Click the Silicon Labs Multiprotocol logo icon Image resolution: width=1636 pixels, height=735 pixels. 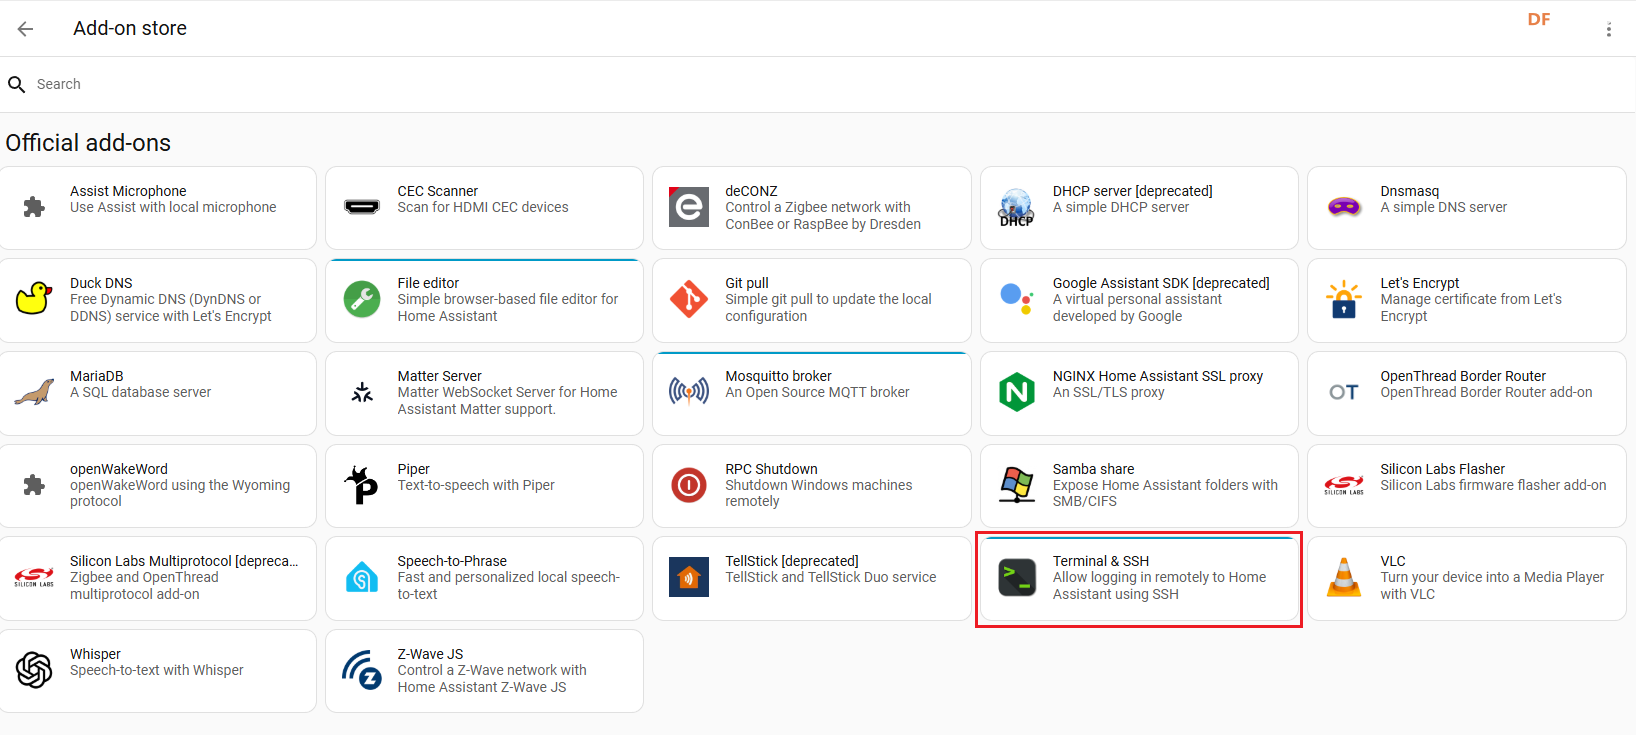point(34,577)
